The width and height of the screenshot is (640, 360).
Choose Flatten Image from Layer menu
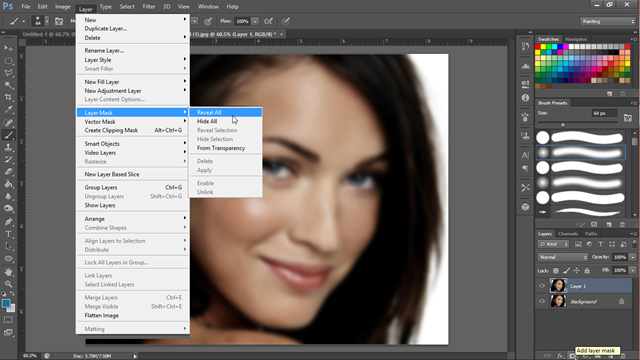(133, 316)
